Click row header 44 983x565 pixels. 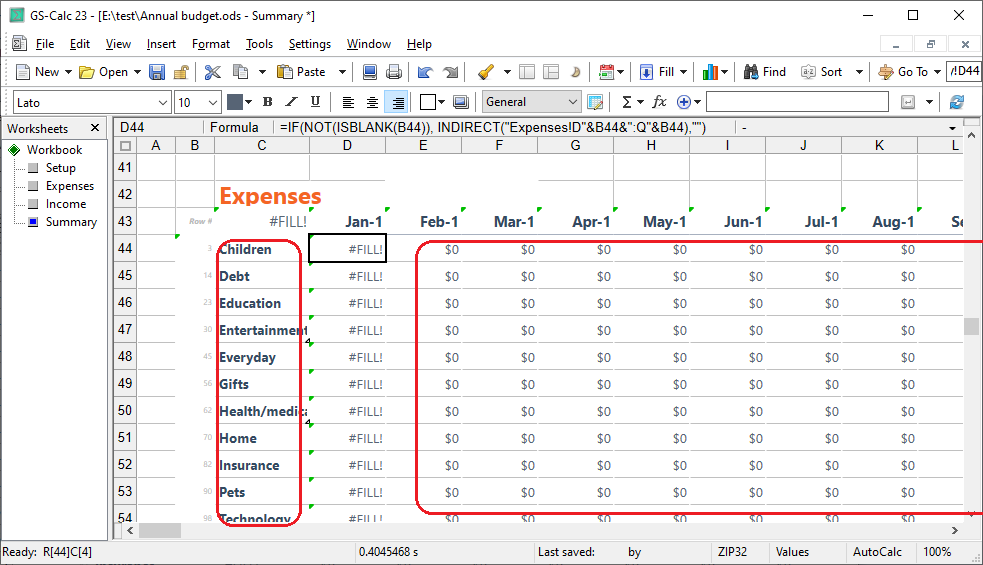(125, 248)
